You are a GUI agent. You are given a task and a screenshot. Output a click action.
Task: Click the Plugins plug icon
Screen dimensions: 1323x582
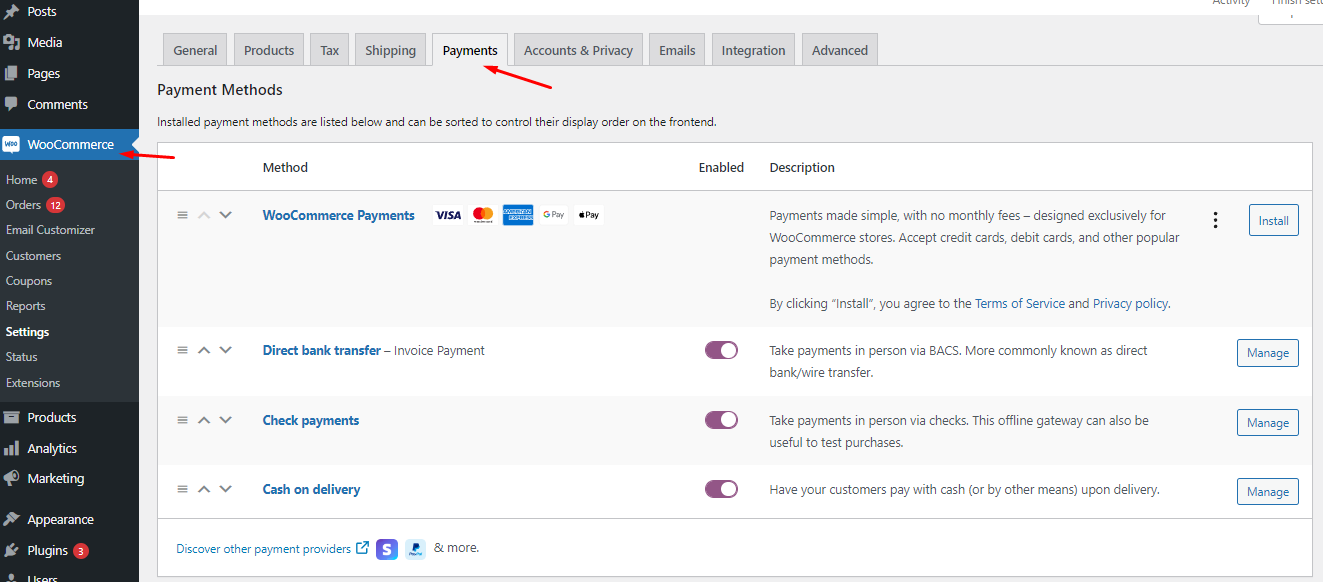(x=11, y=550)
